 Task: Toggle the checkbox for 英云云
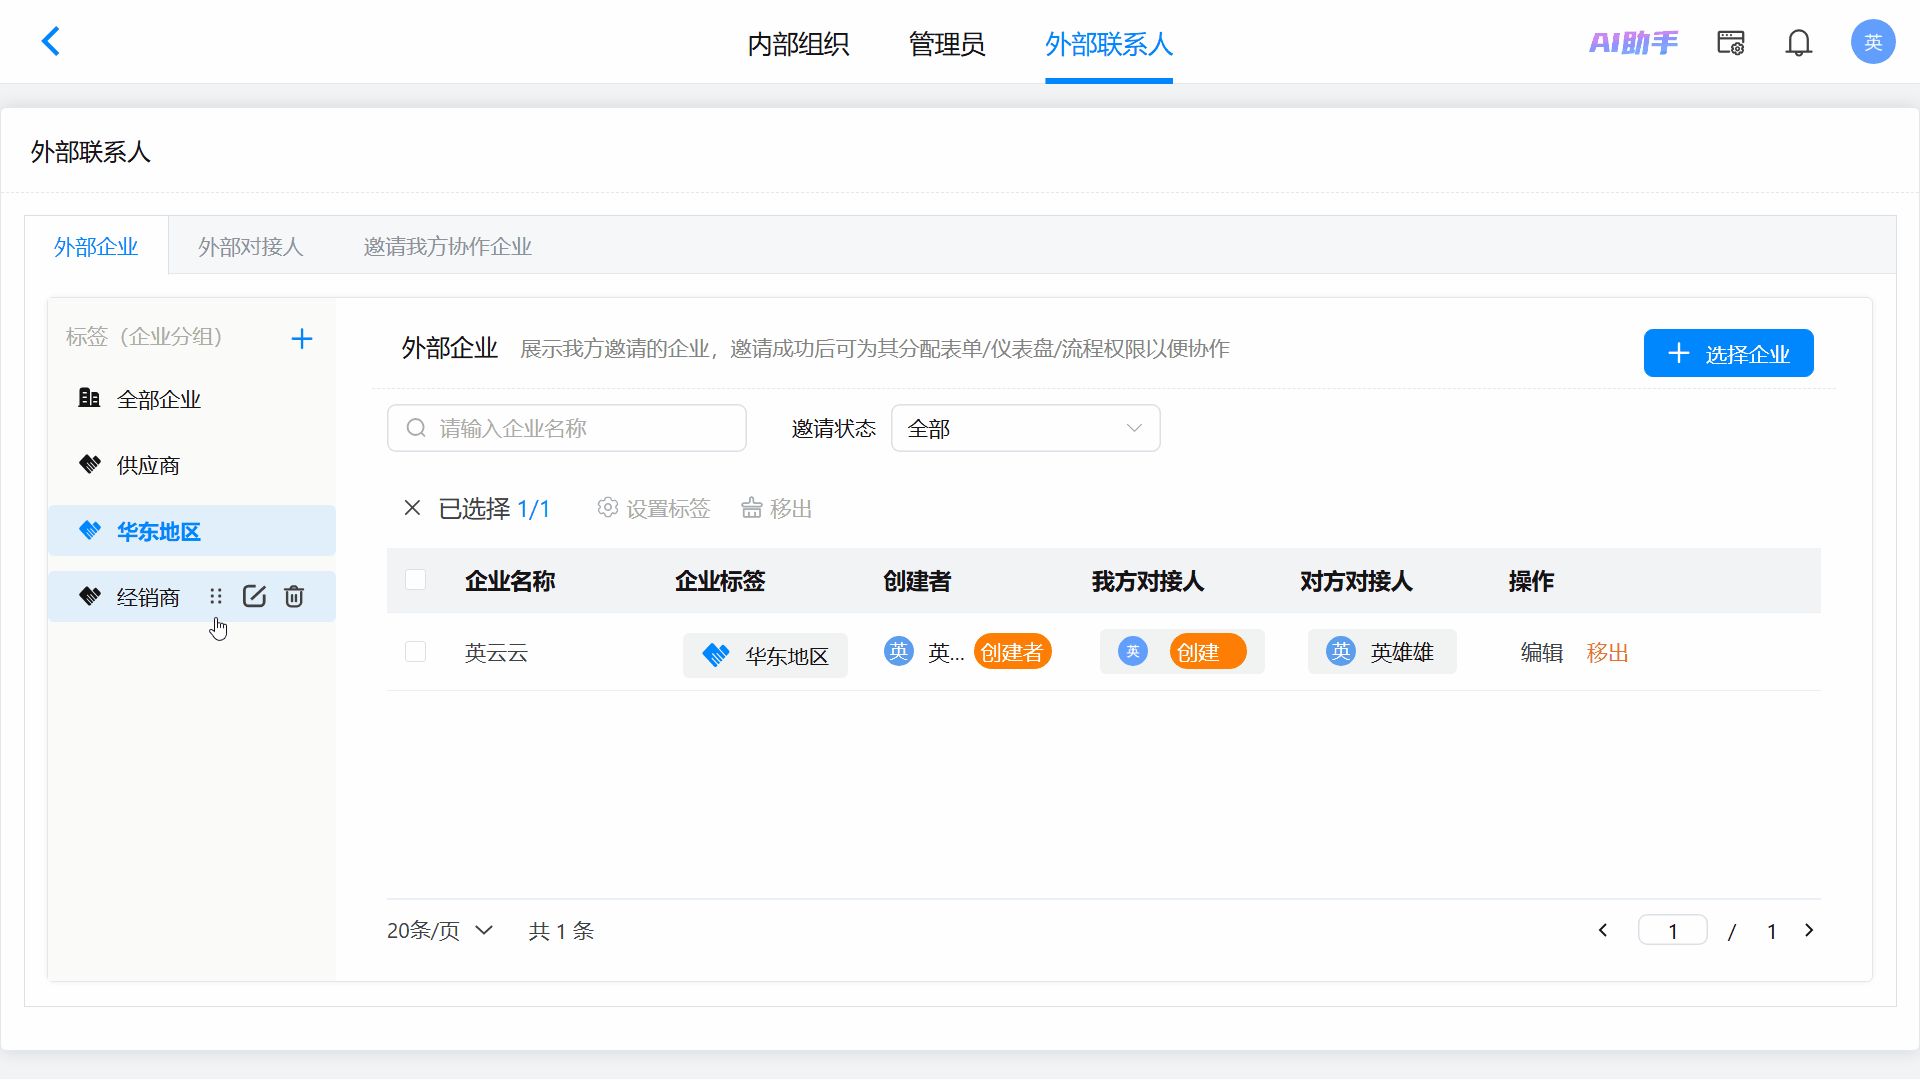click(x=416, y=652)
